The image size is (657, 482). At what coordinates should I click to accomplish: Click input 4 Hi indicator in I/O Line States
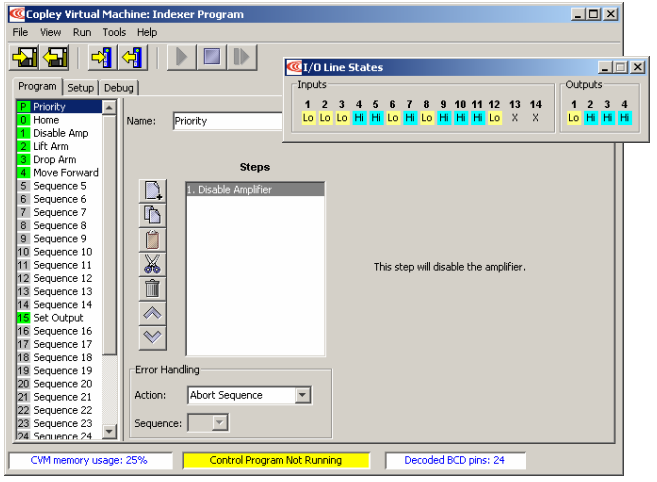point(359,118)
